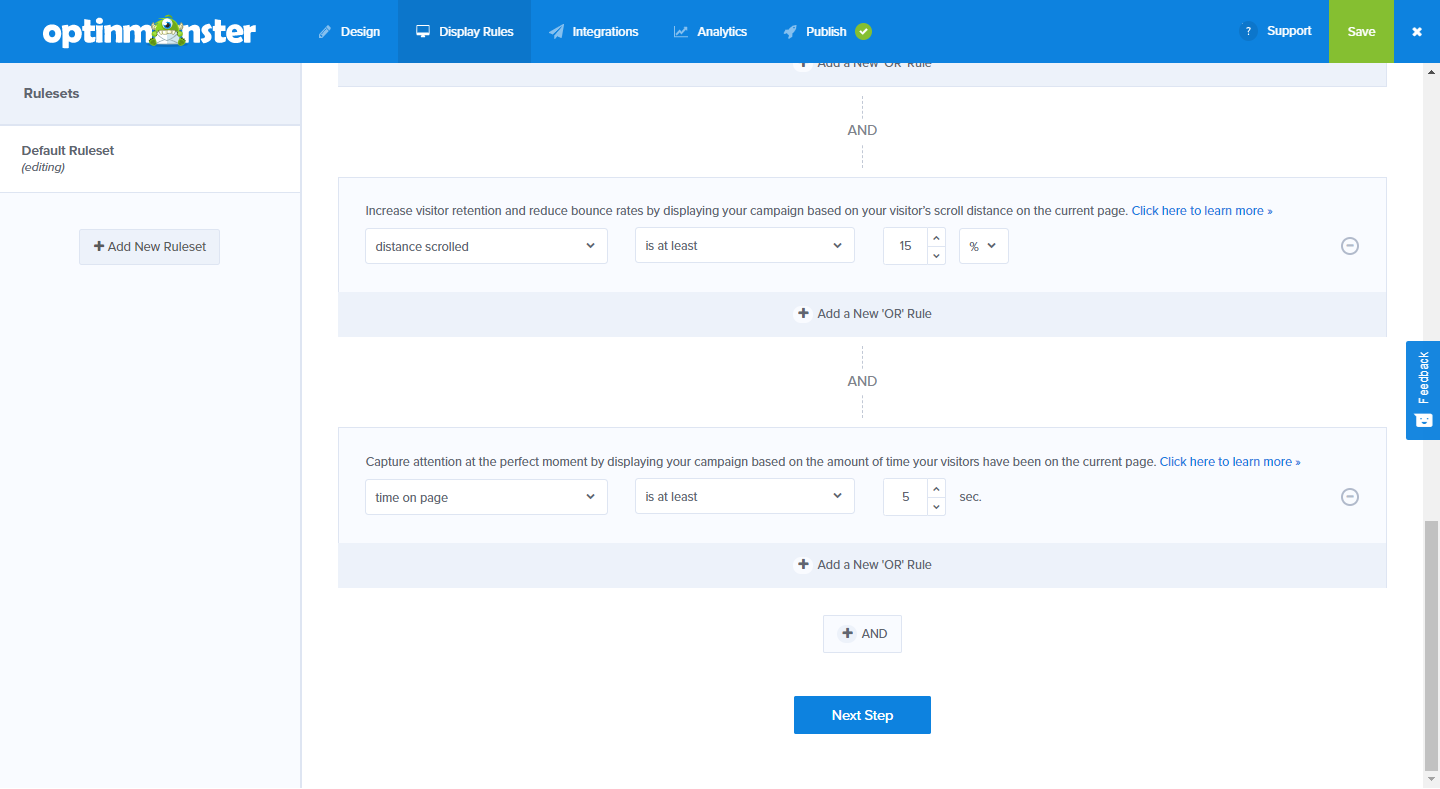This screenshot has width=1440, height=789.
Task: Decrease the time on page seconds stepper
Action: coord(936,506)
